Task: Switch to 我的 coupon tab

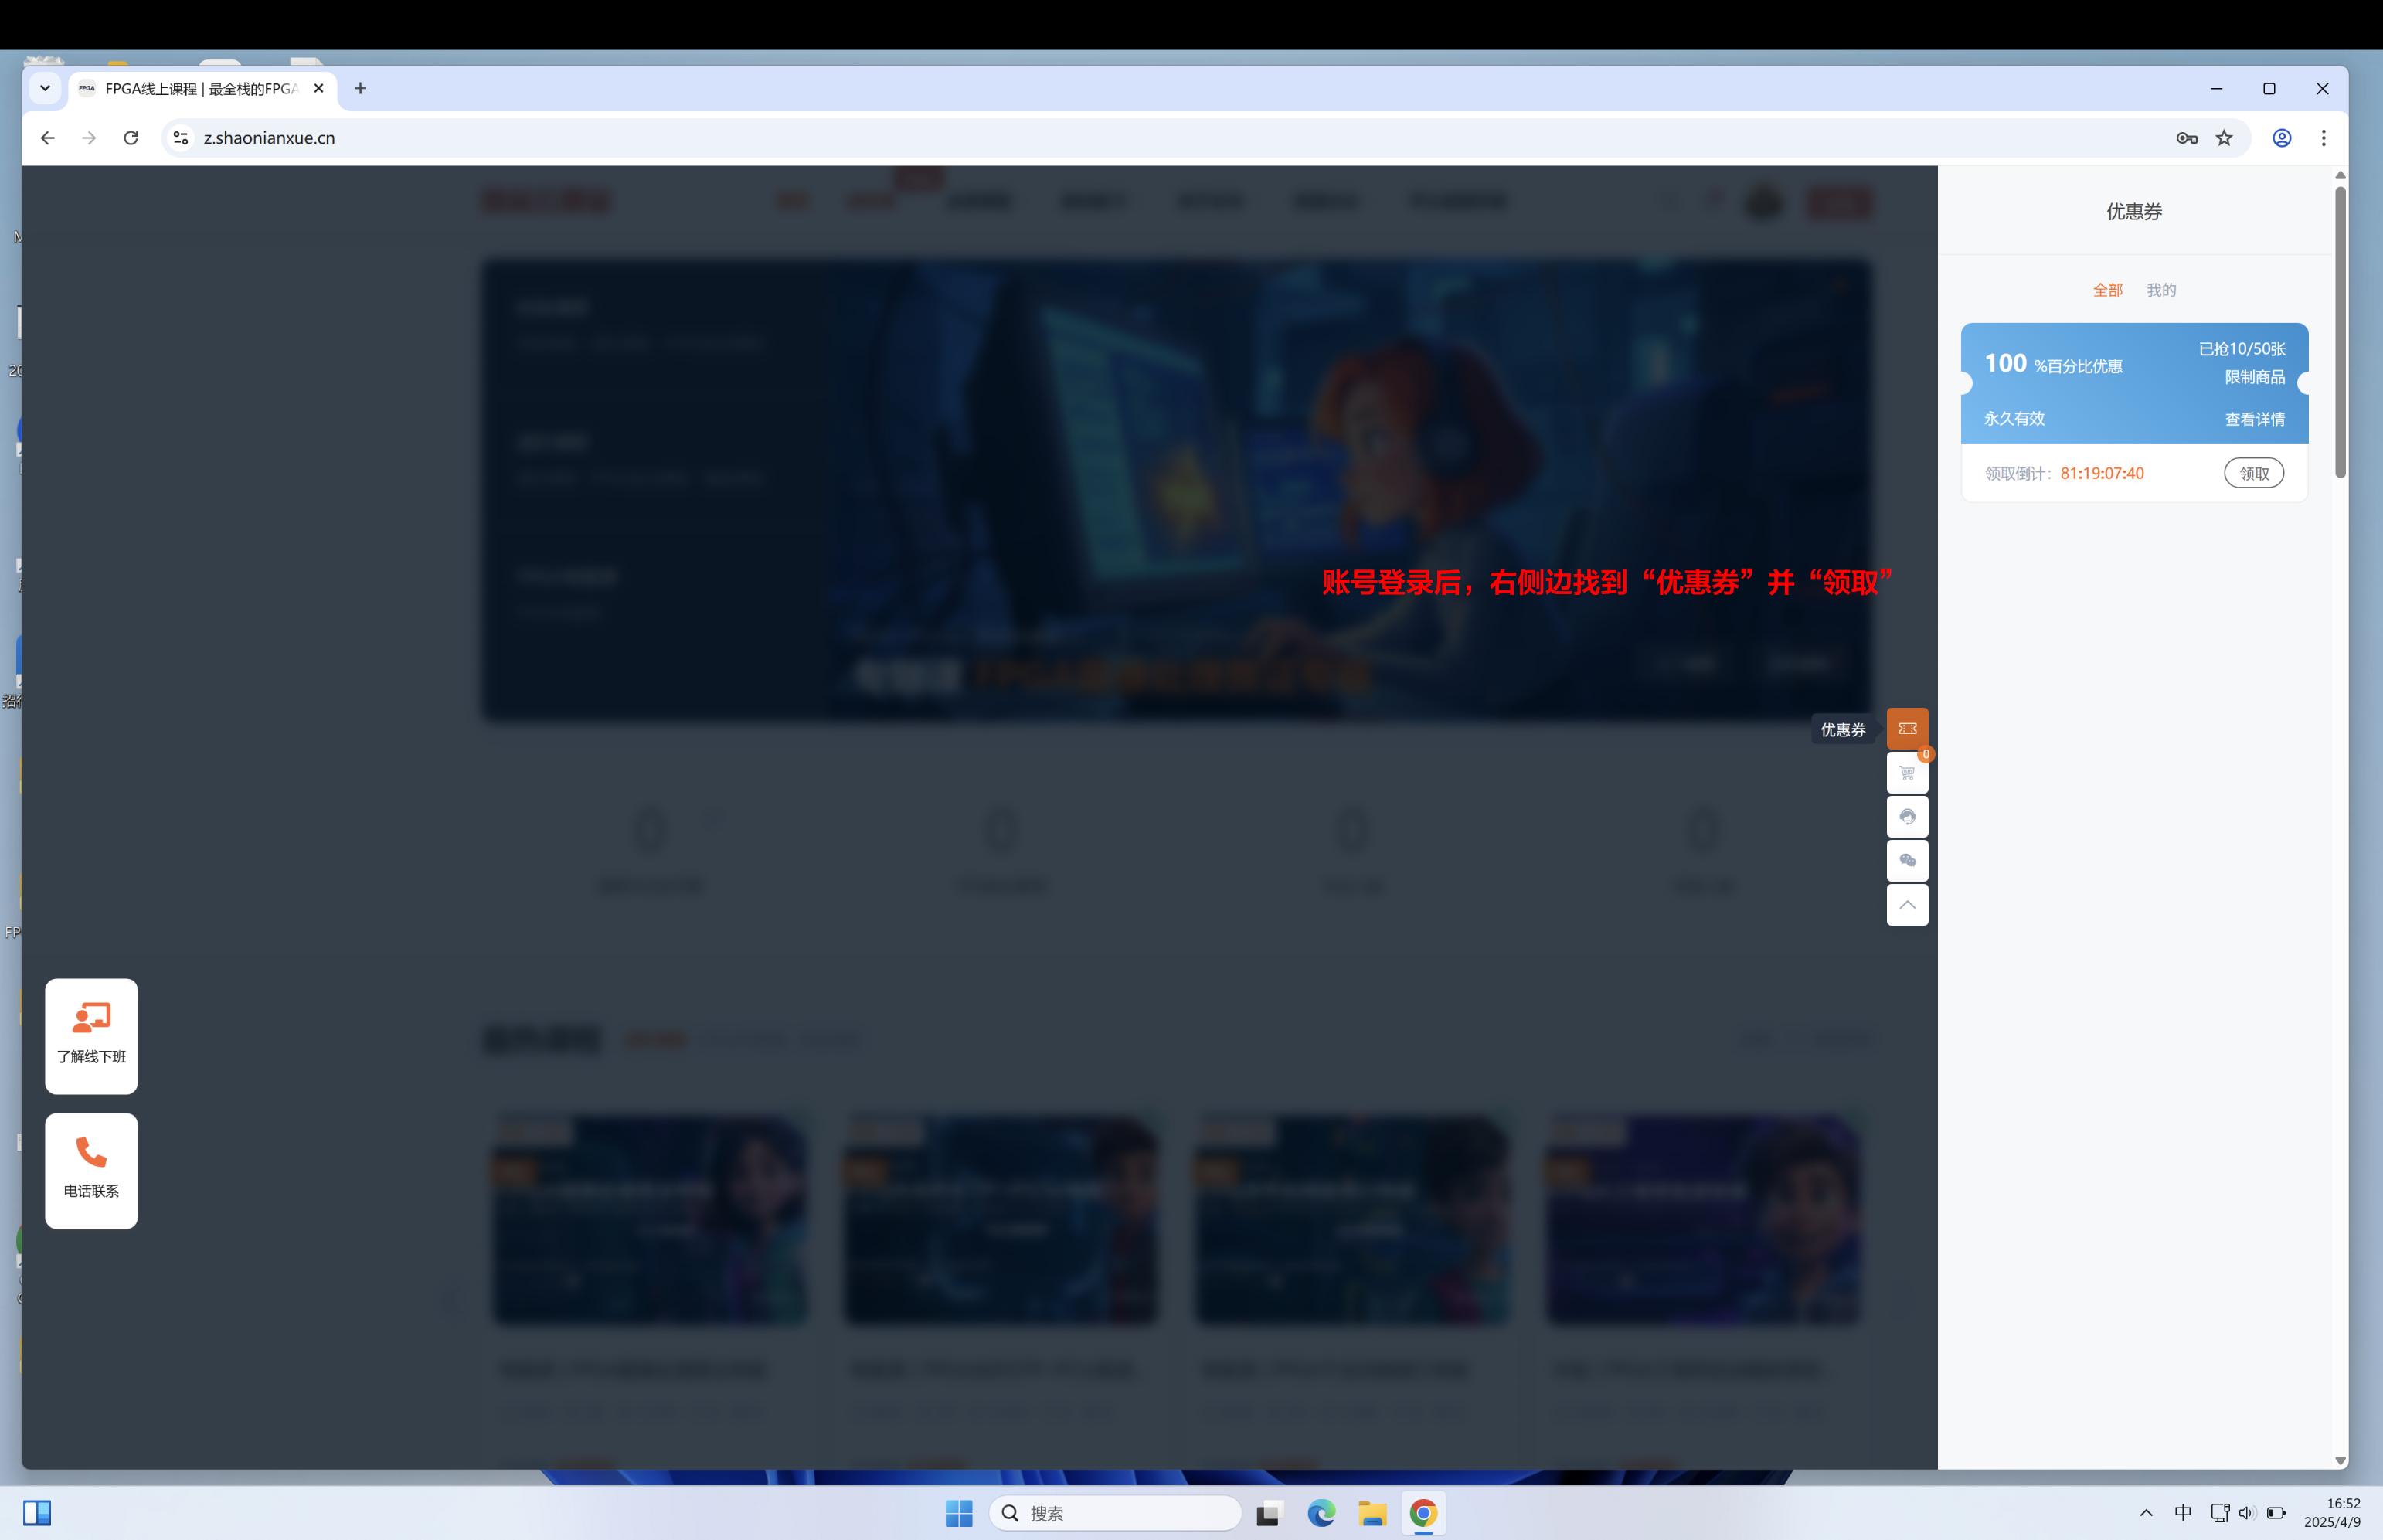Action: [2161, 290]
